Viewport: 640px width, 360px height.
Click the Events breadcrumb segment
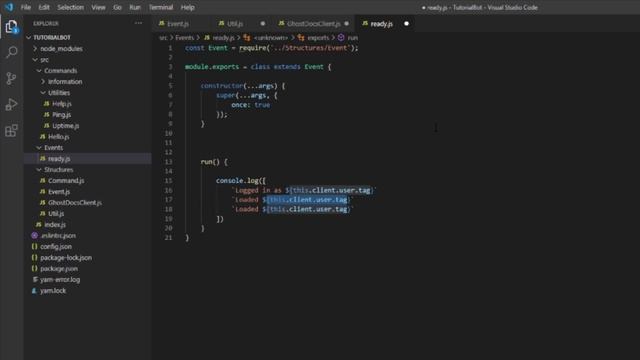point(184,38)
